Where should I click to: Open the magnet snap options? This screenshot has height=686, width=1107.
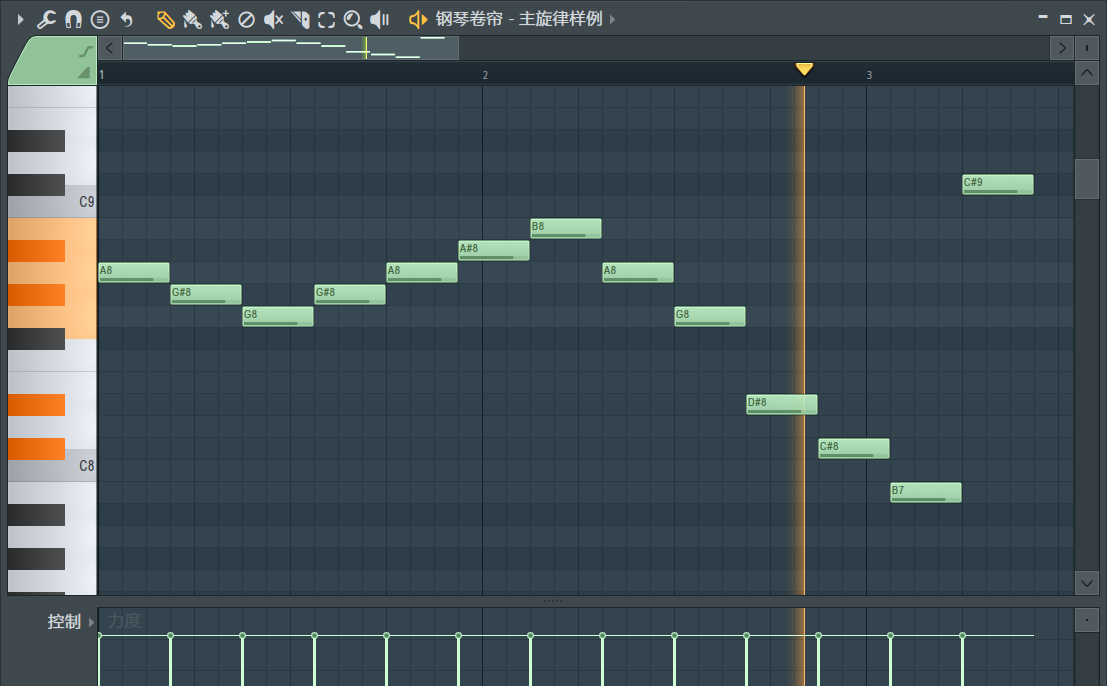(x=73, y=20)
